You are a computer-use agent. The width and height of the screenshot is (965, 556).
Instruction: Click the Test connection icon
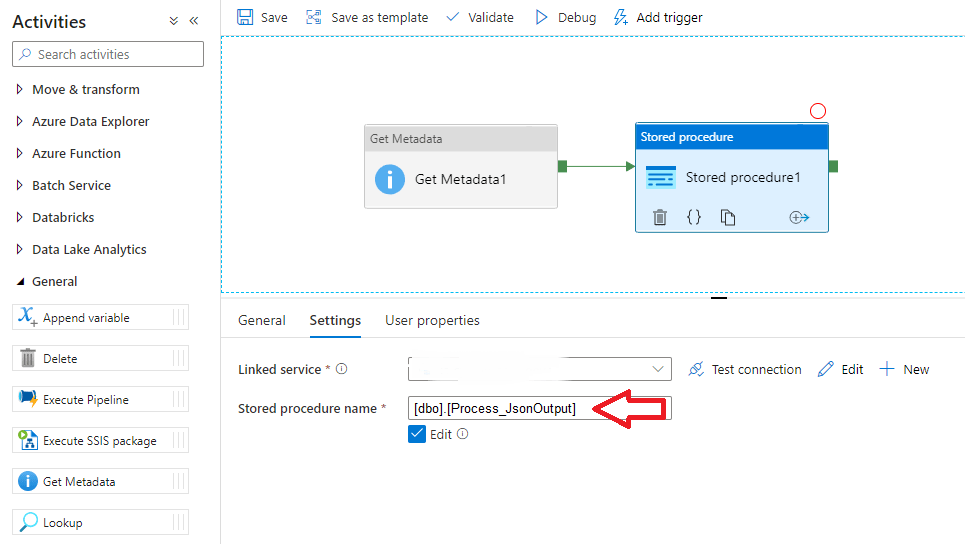pos(697,370)
